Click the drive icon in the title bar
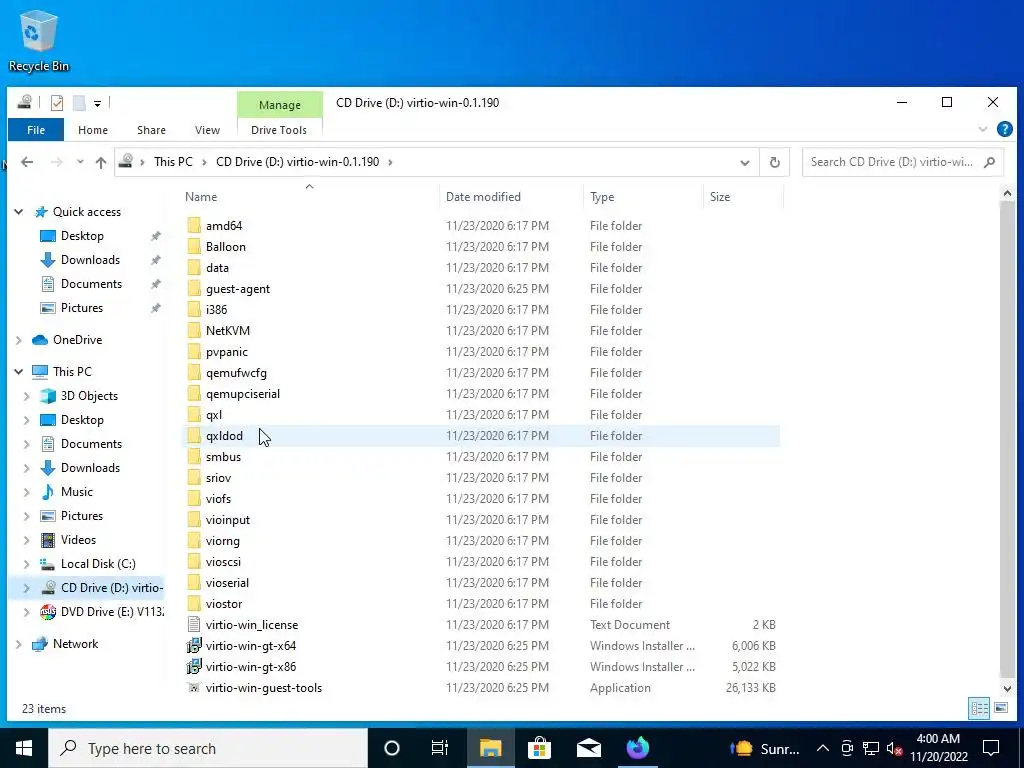Screen dimensions: 1024x768 (25, 102)
